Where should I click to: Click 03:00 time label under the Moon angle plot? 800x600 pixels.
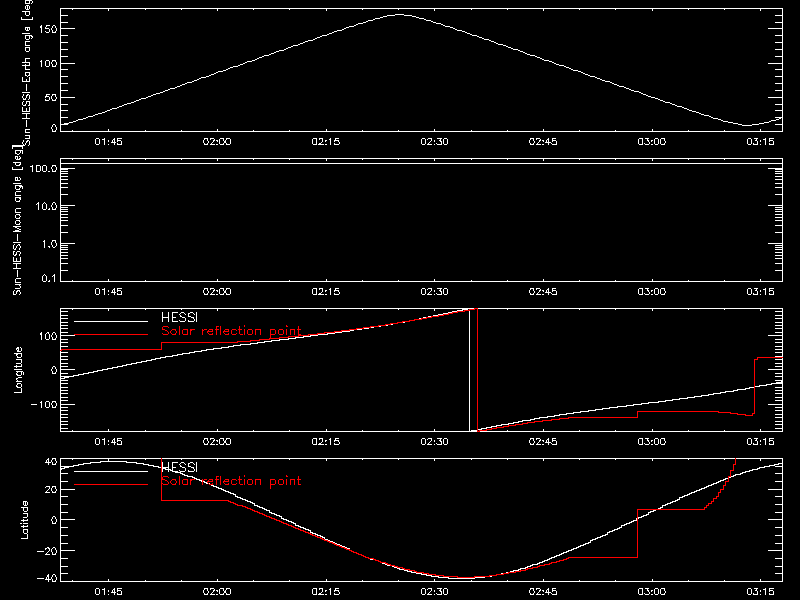coord(652,292)
